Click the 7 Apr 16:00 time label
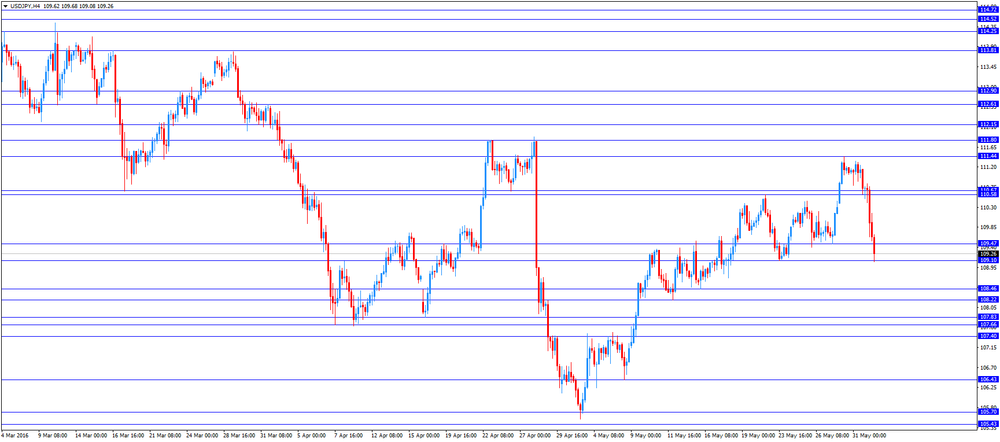 click(348, 436)
